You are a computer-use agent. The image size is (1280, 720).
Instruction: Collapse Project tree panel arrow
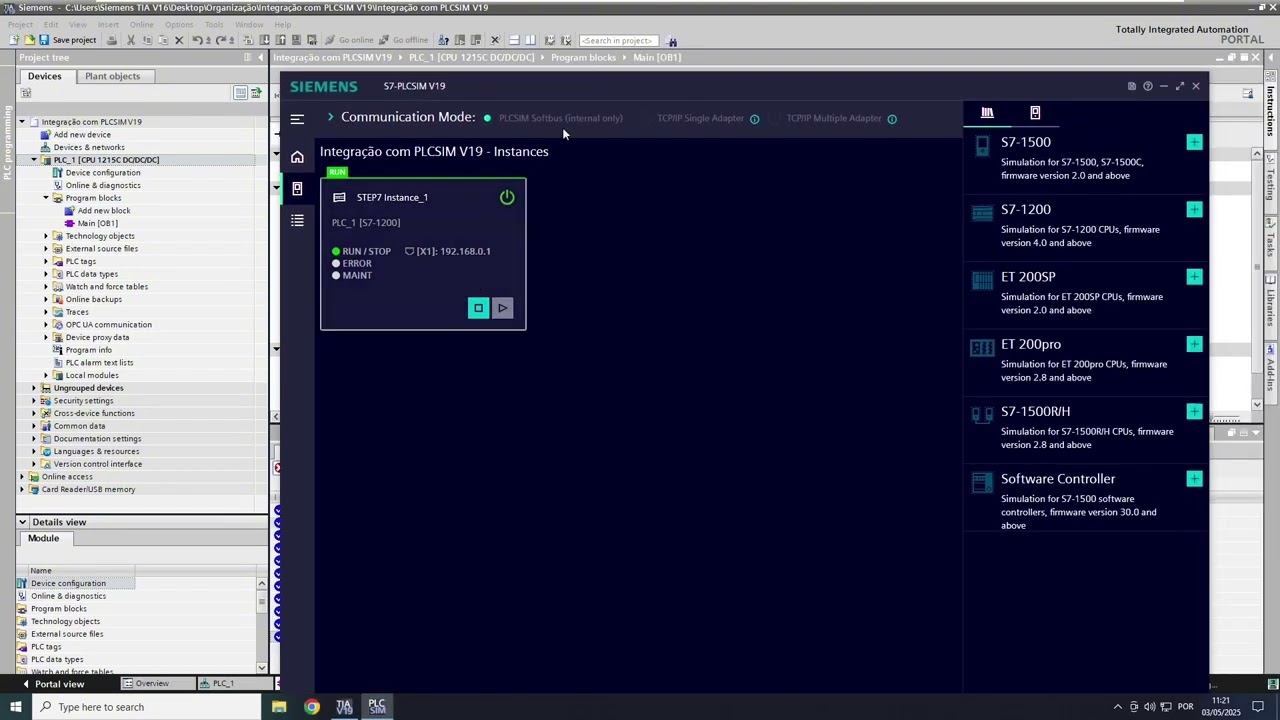point(260,57)
